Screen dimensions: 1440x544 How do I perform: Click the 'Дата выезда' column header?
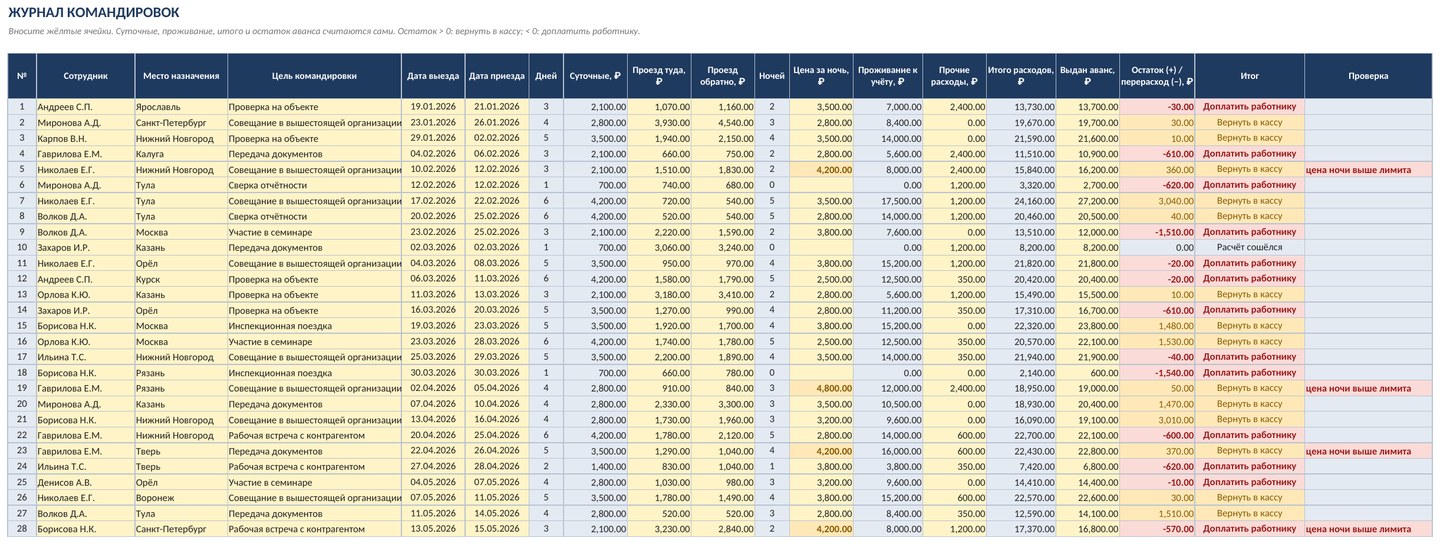pyautogui.click(x=433, y=76)
